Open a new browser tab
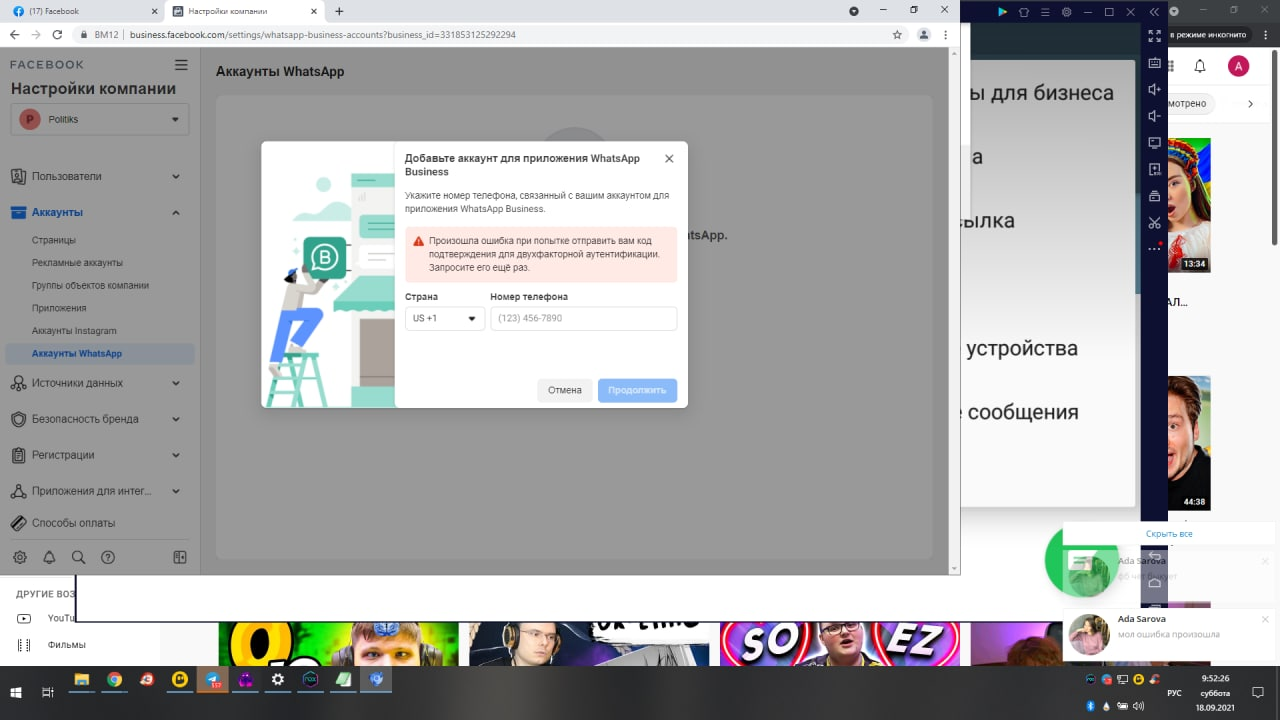This screenshot has height=720, width=1280. 339,11
